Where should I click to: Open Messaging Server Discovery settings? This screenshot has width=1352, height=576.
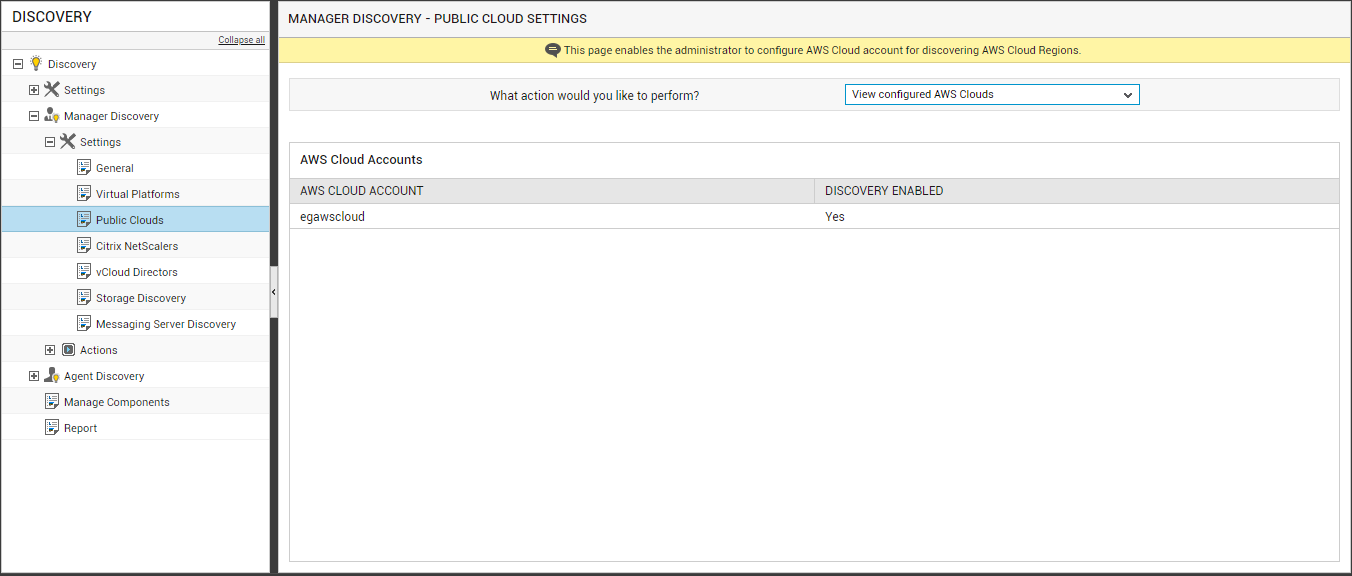166,324
